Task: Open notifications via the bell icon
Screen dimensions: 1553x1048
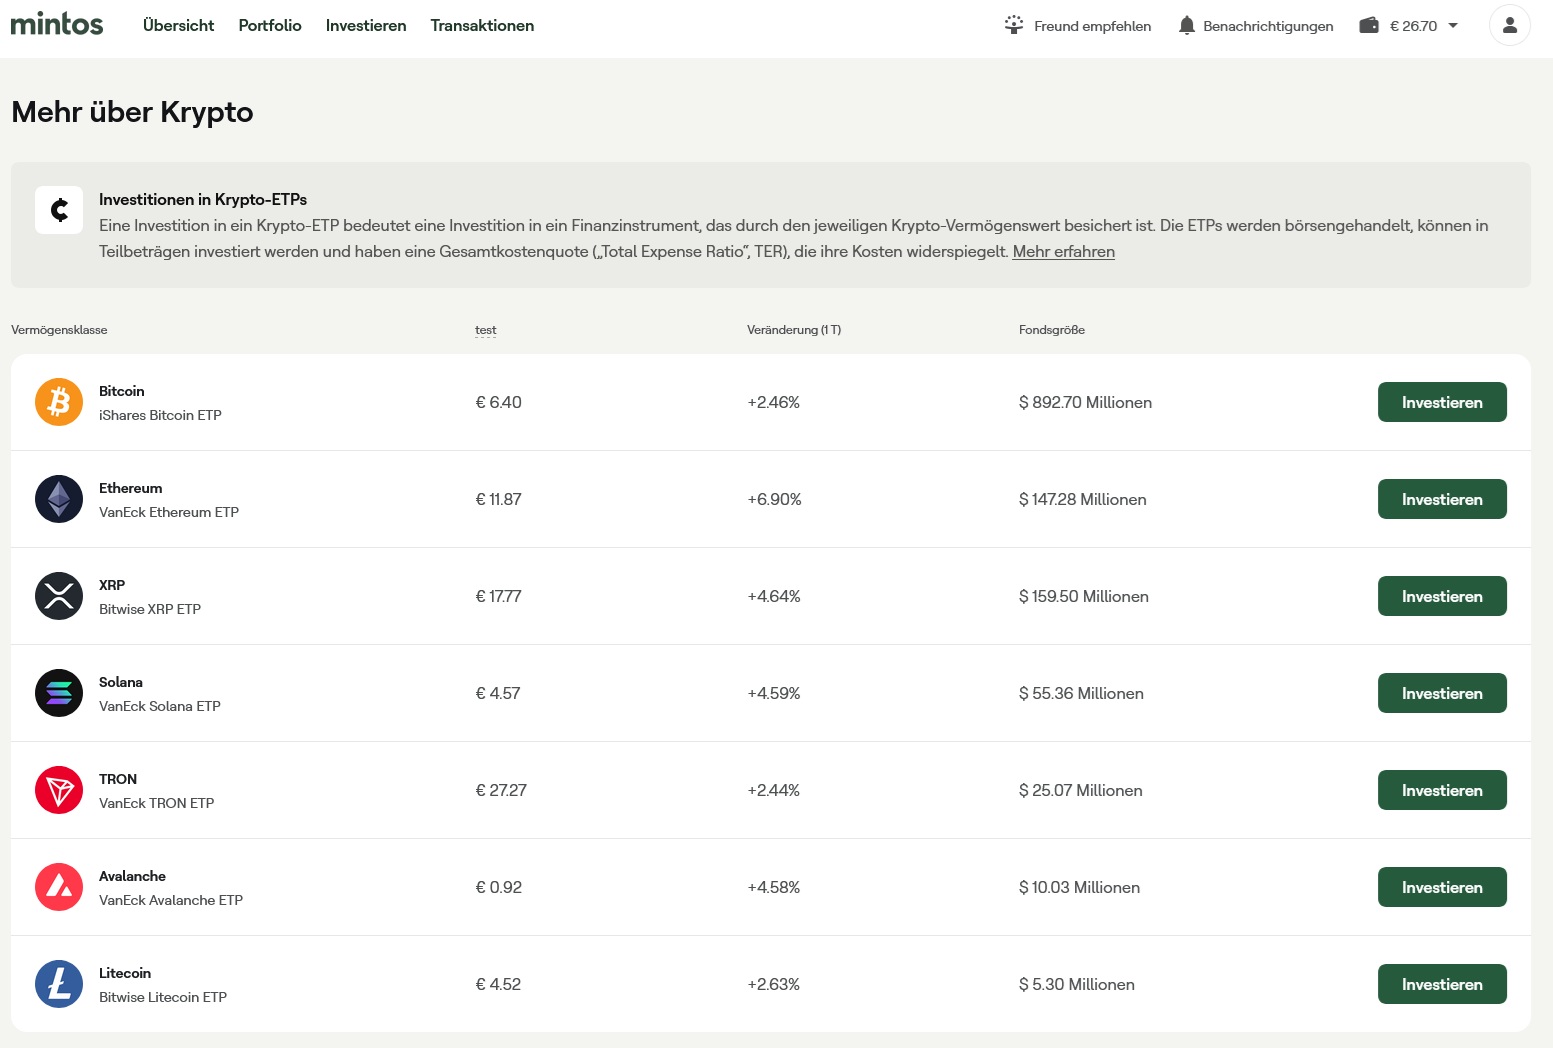Action: click(1187, 26)
